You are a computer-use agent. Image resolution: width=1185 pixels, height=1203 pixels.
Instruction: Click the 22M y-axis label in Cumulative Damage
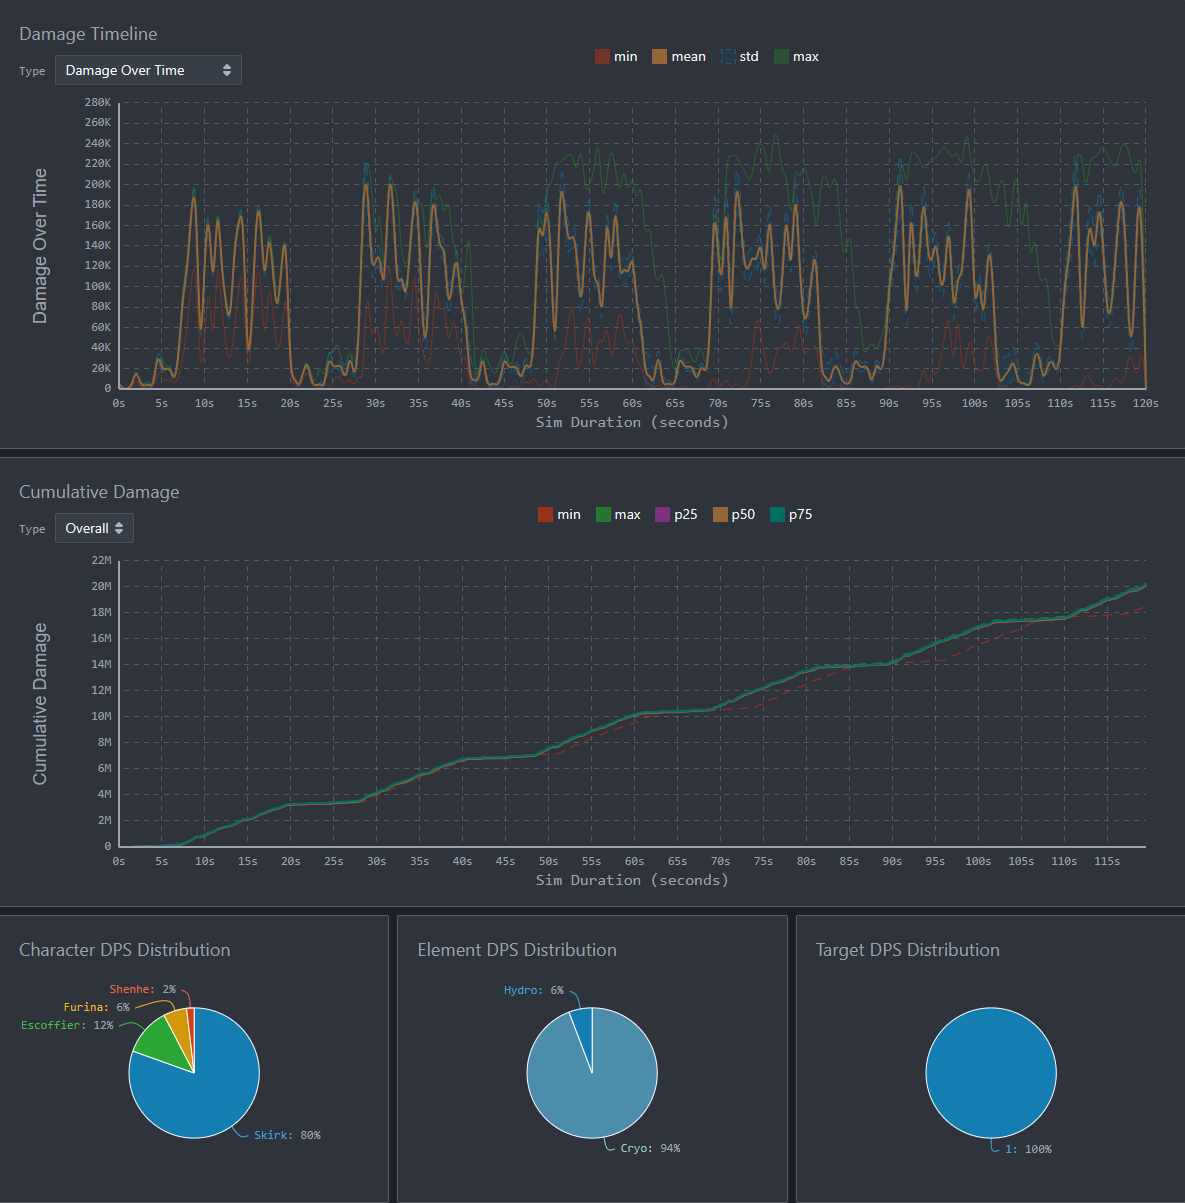tap(101, 560)
